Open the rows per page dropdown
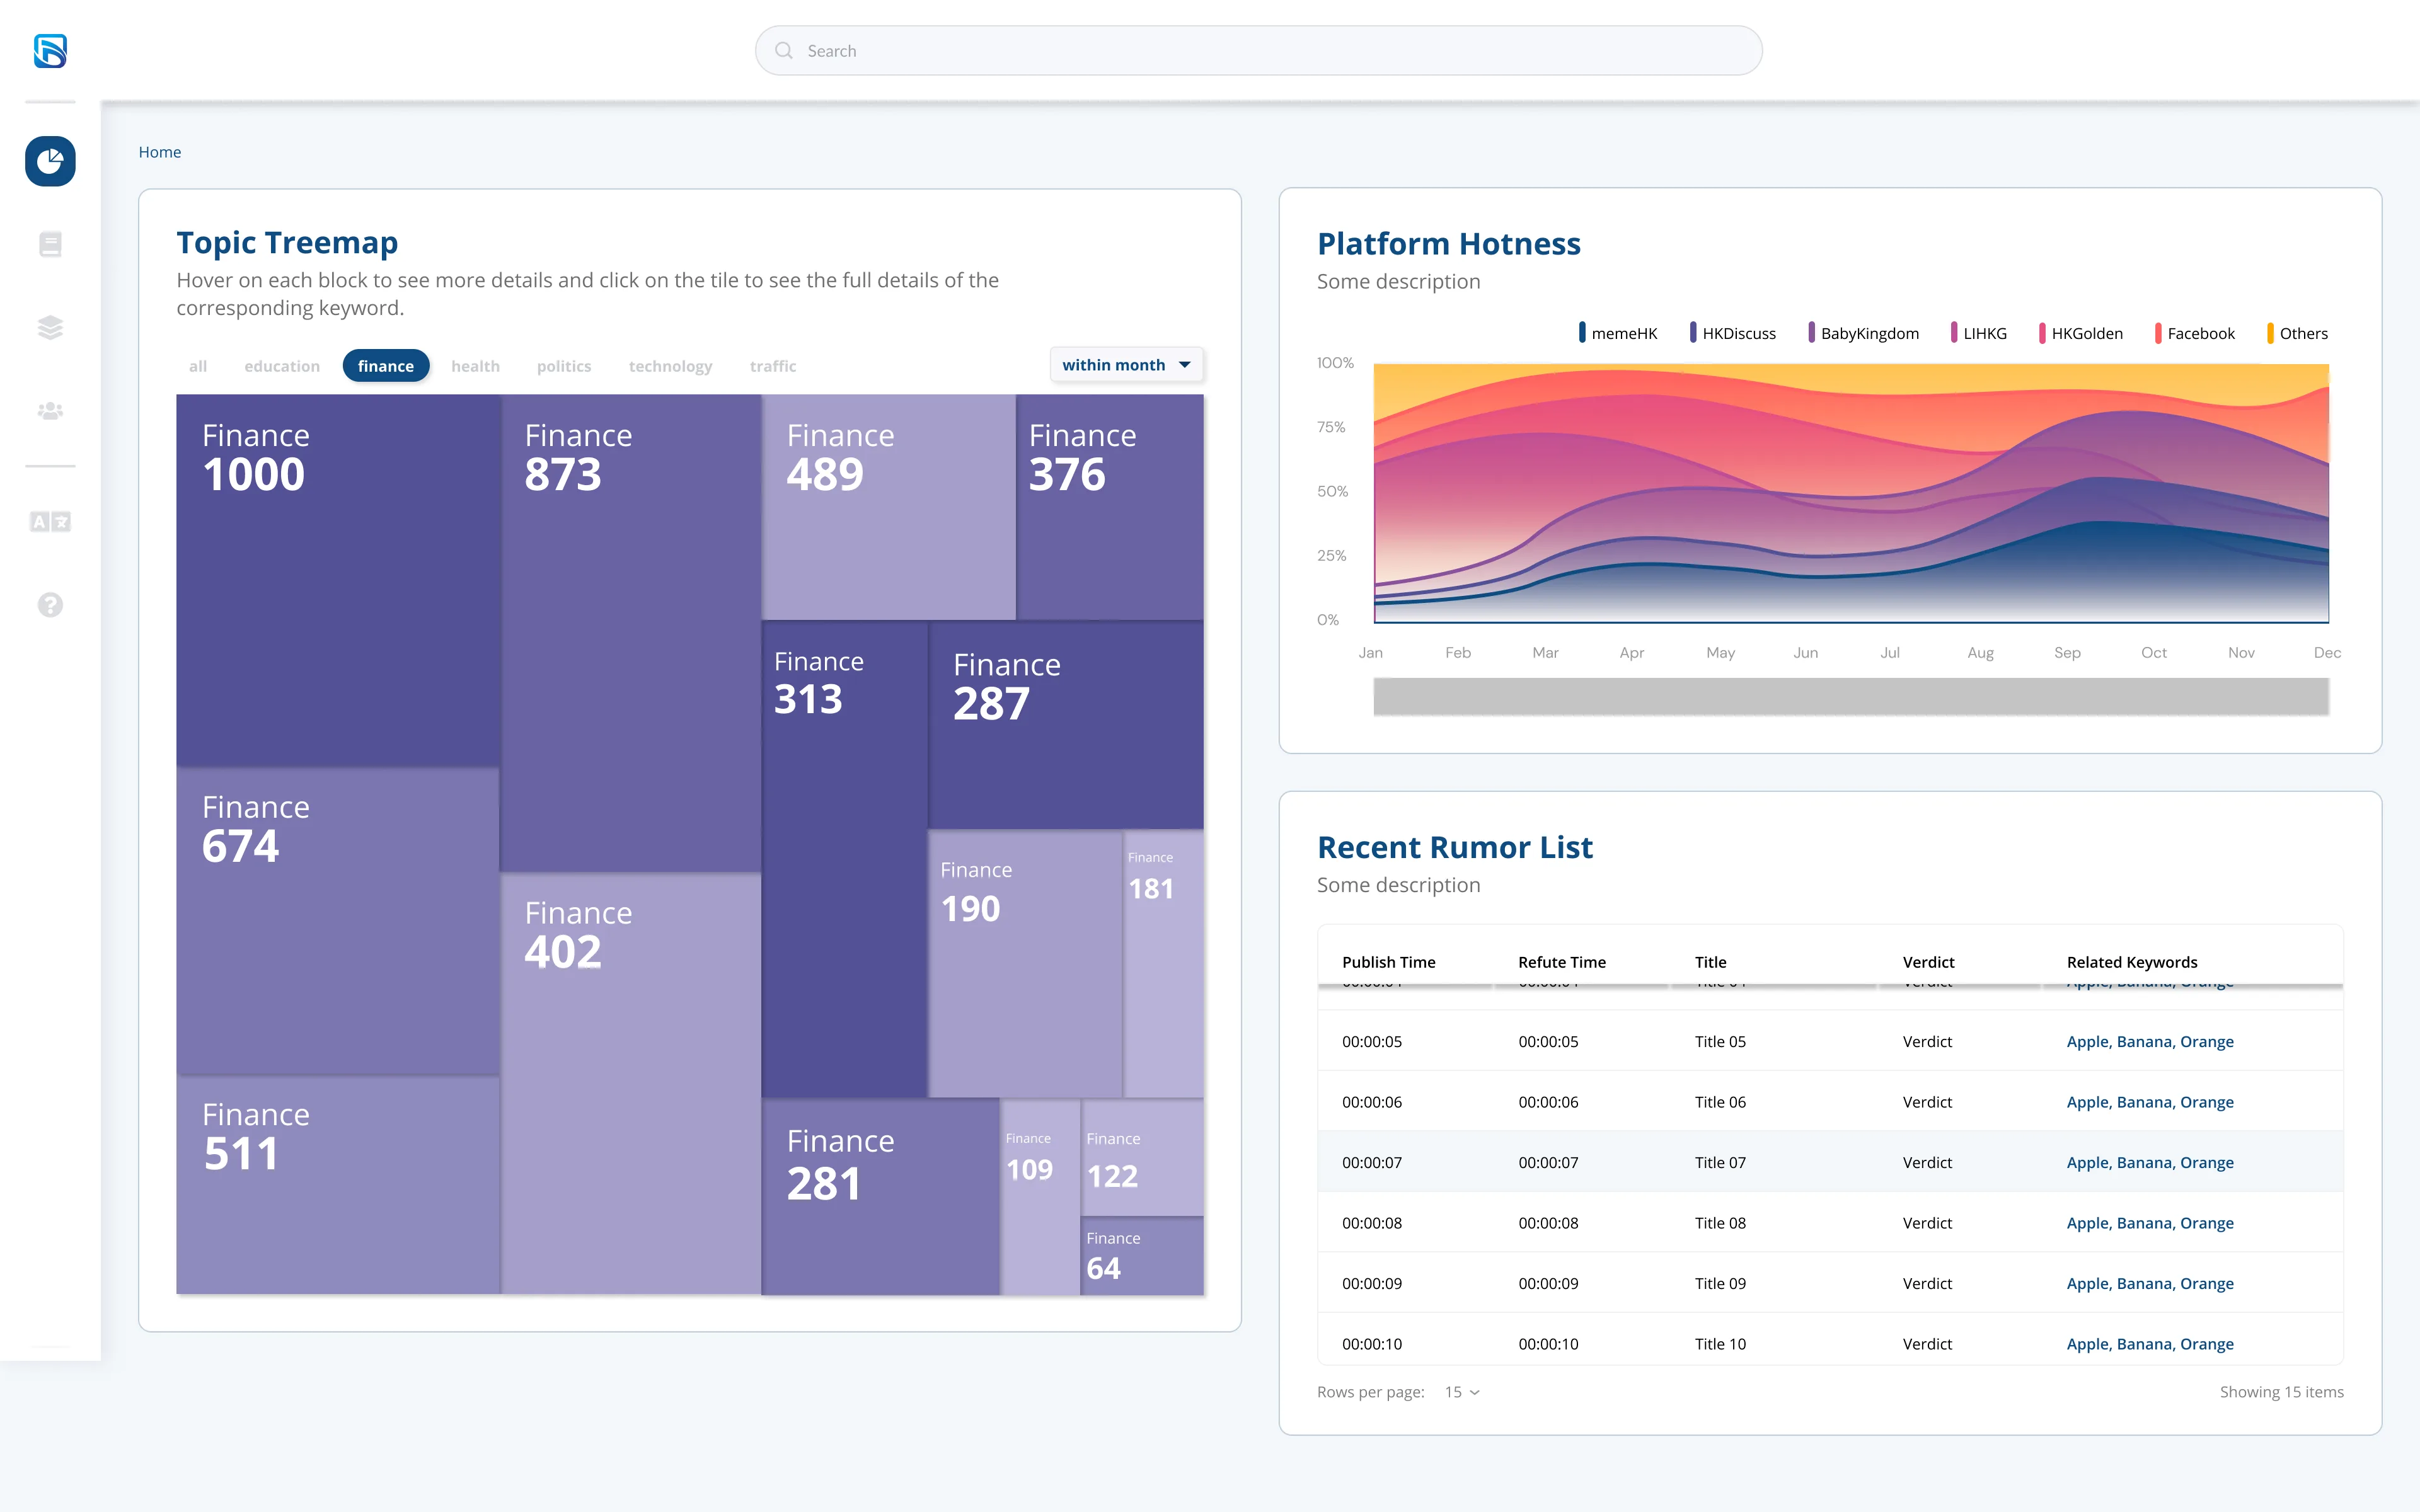Viewport: 2420px width, 1512px height. pyautogui.click(x=1462, y=1392)
